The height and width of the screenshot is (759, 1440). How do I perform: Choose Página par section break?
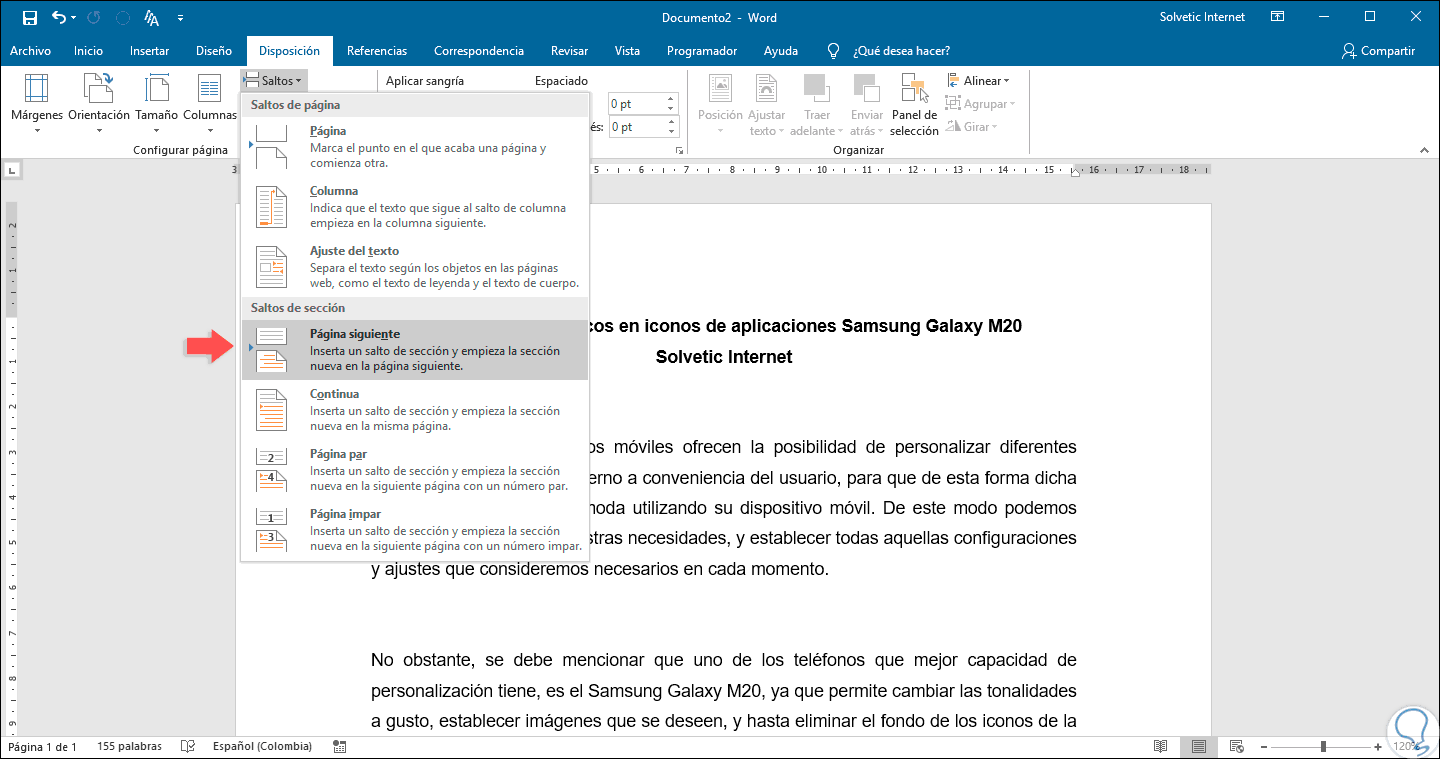[415, 470]
